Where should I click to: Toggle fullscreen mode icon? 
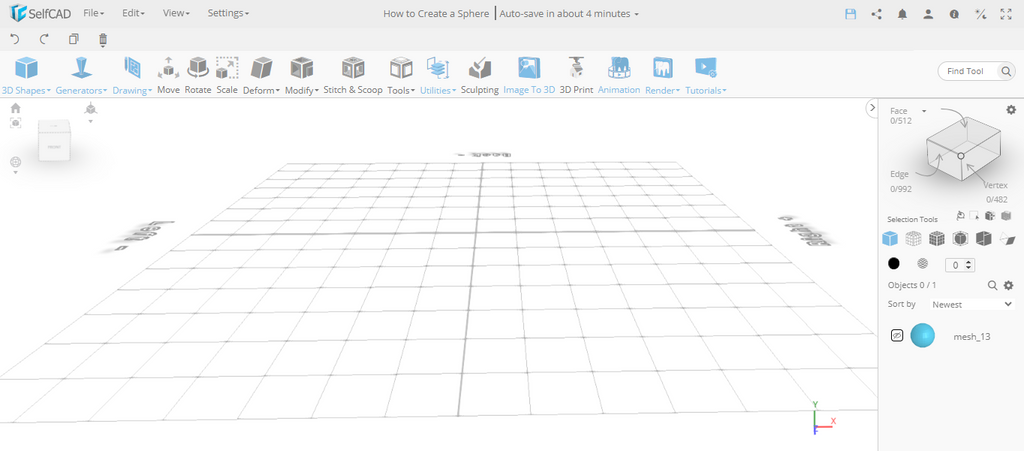pos(1006,14)
